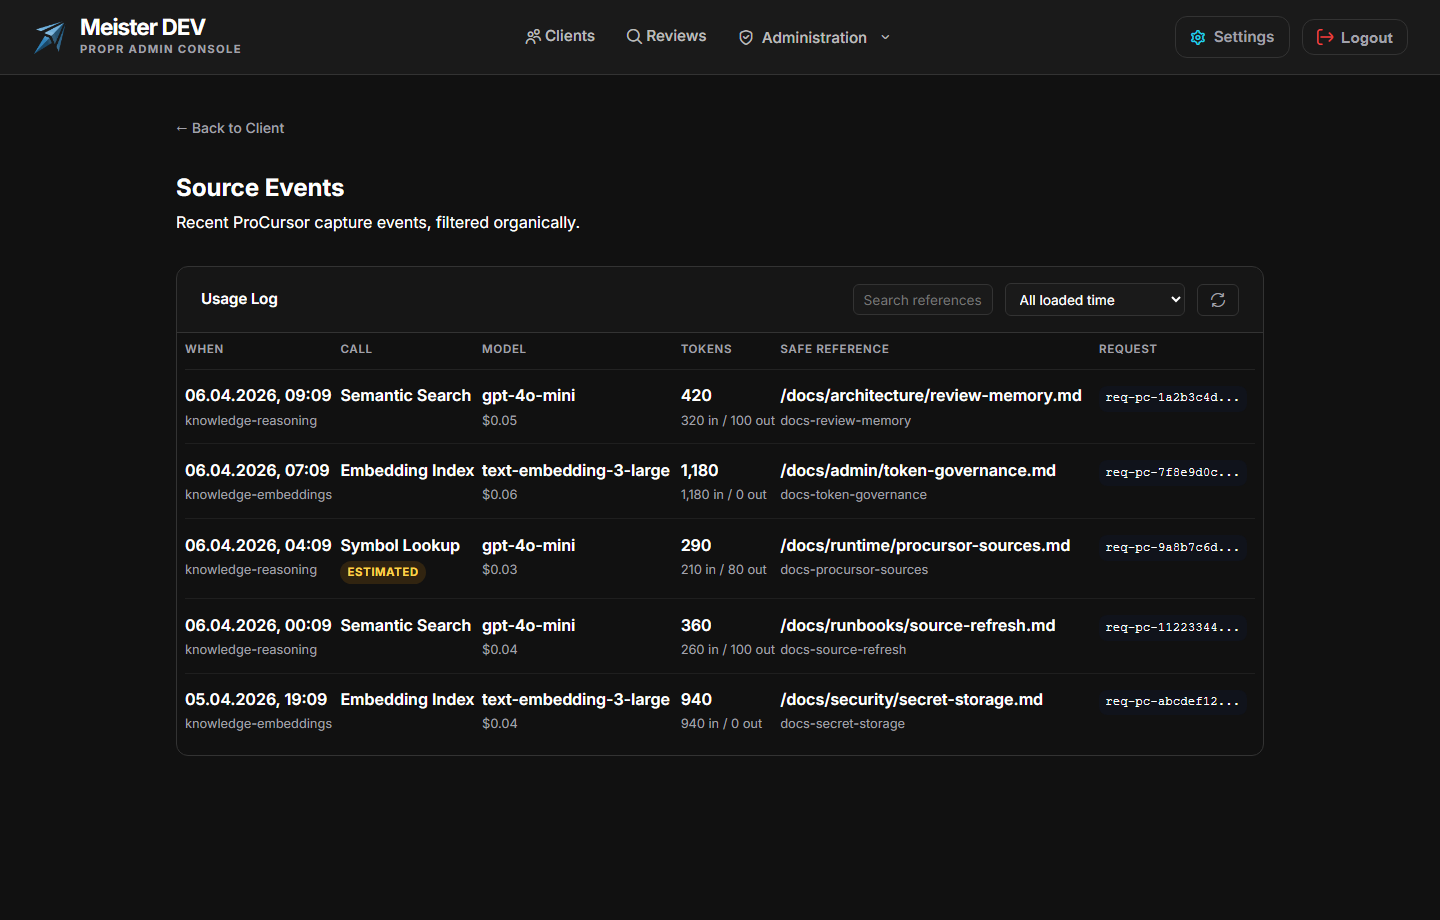Screen dimensions: 1440x920
Task: Click the WHEN column header
Action: point(204,349)
